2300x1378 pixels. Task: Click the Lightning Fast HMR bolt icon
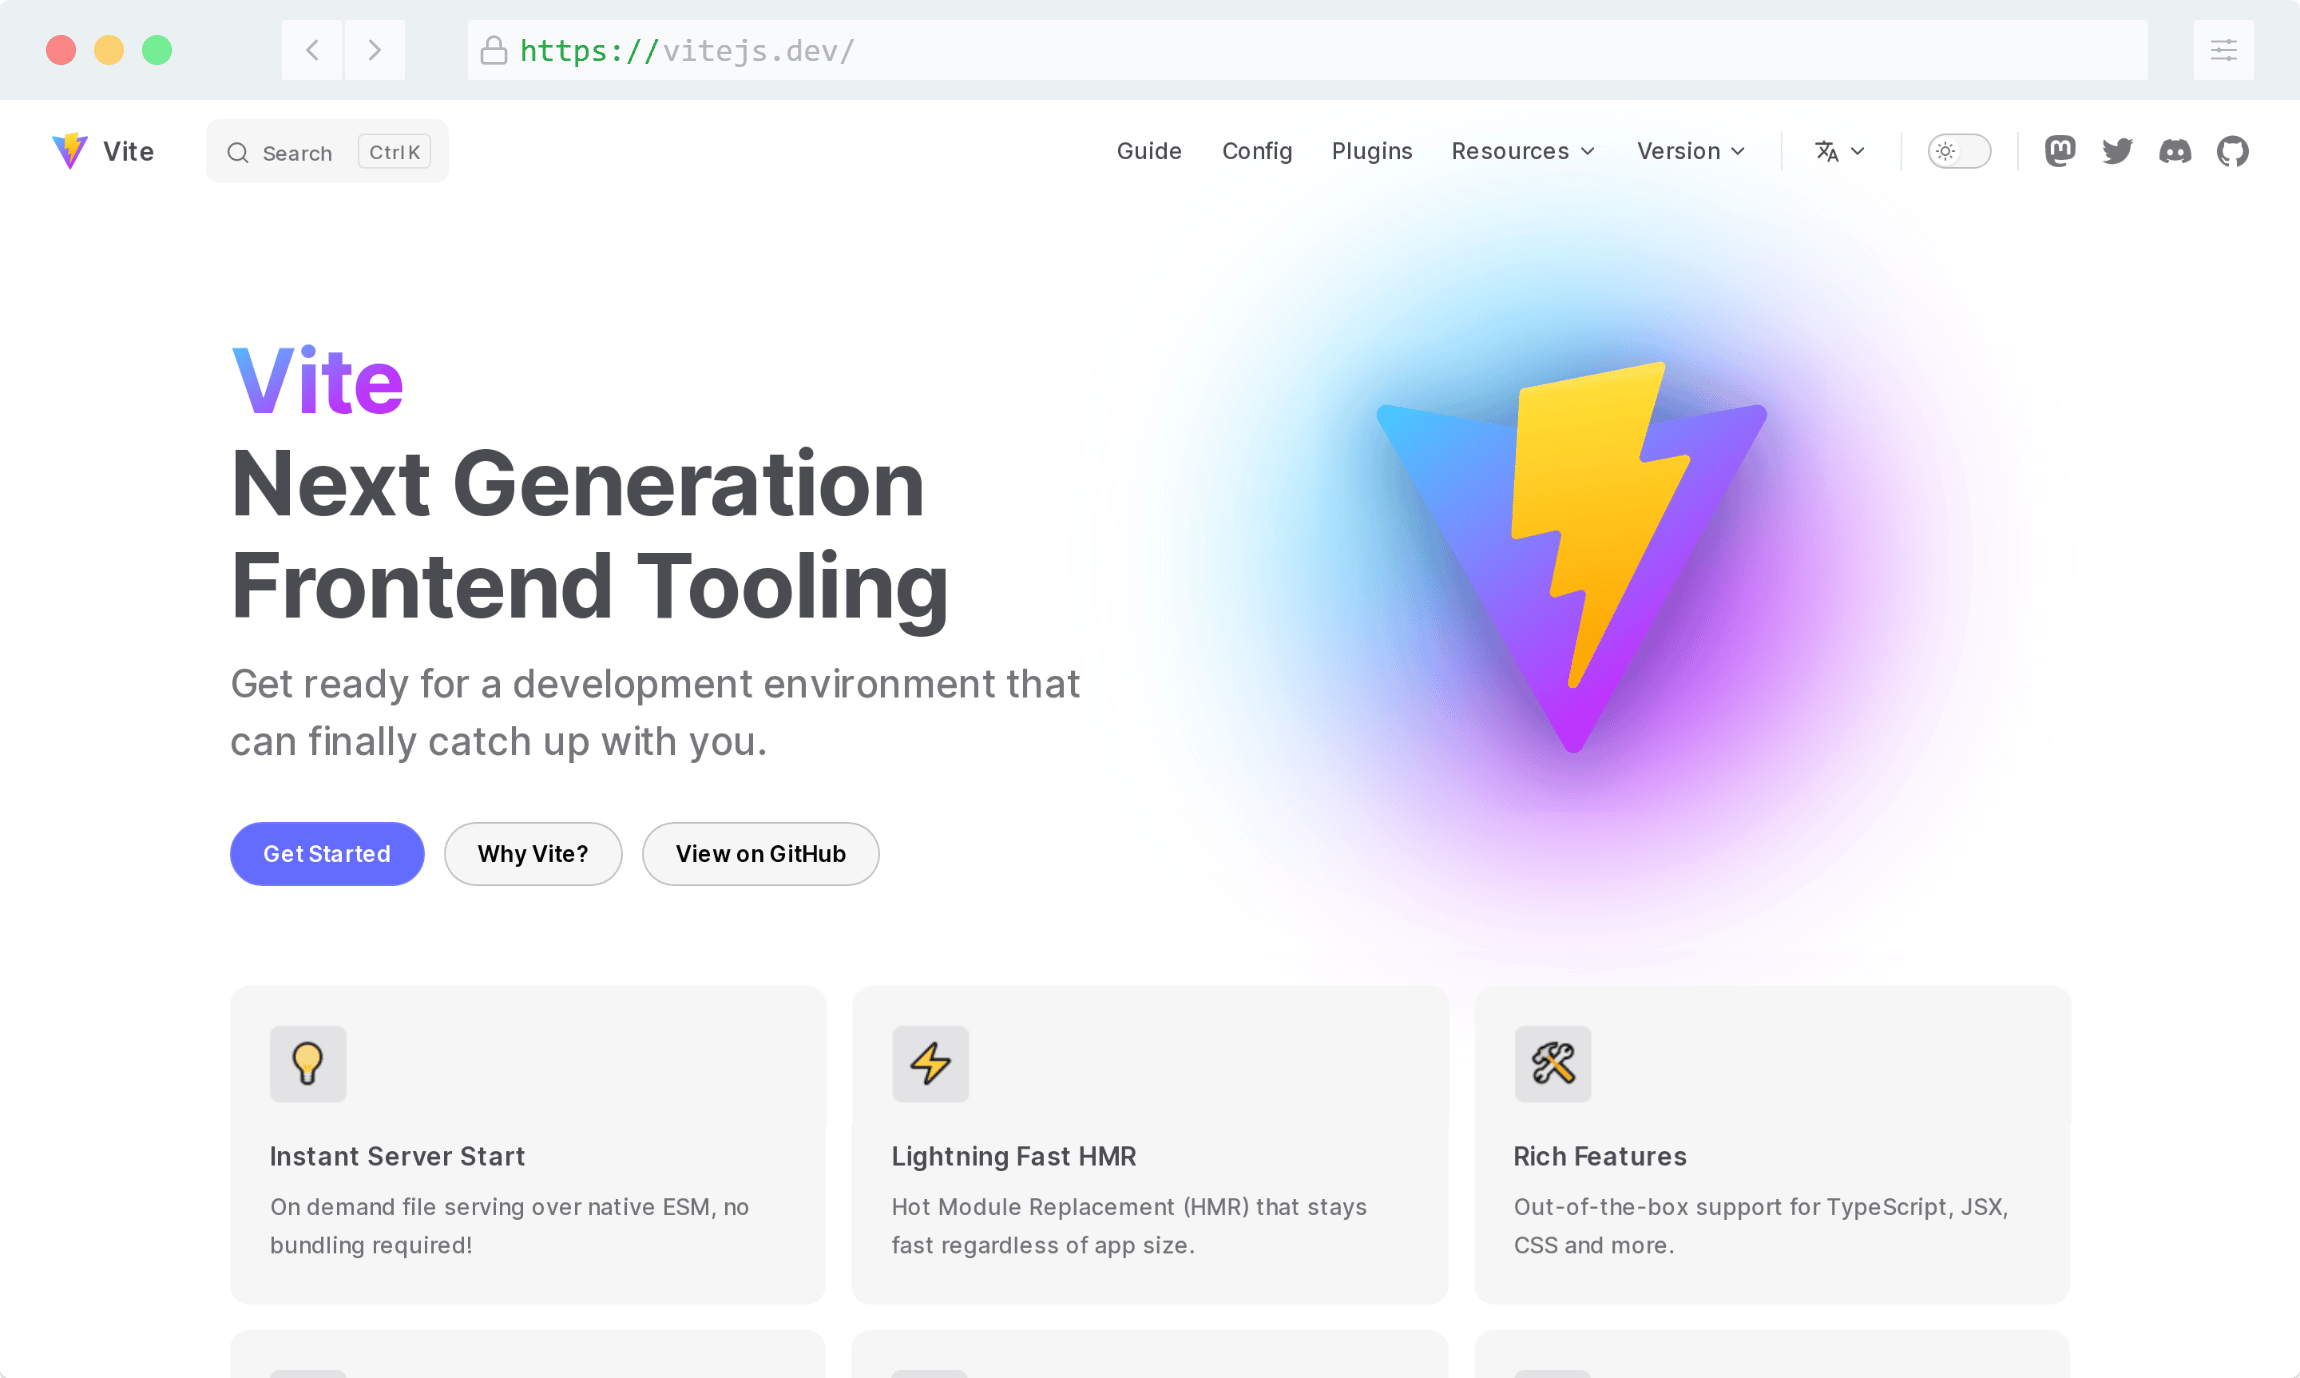(x=930, y=1064)
